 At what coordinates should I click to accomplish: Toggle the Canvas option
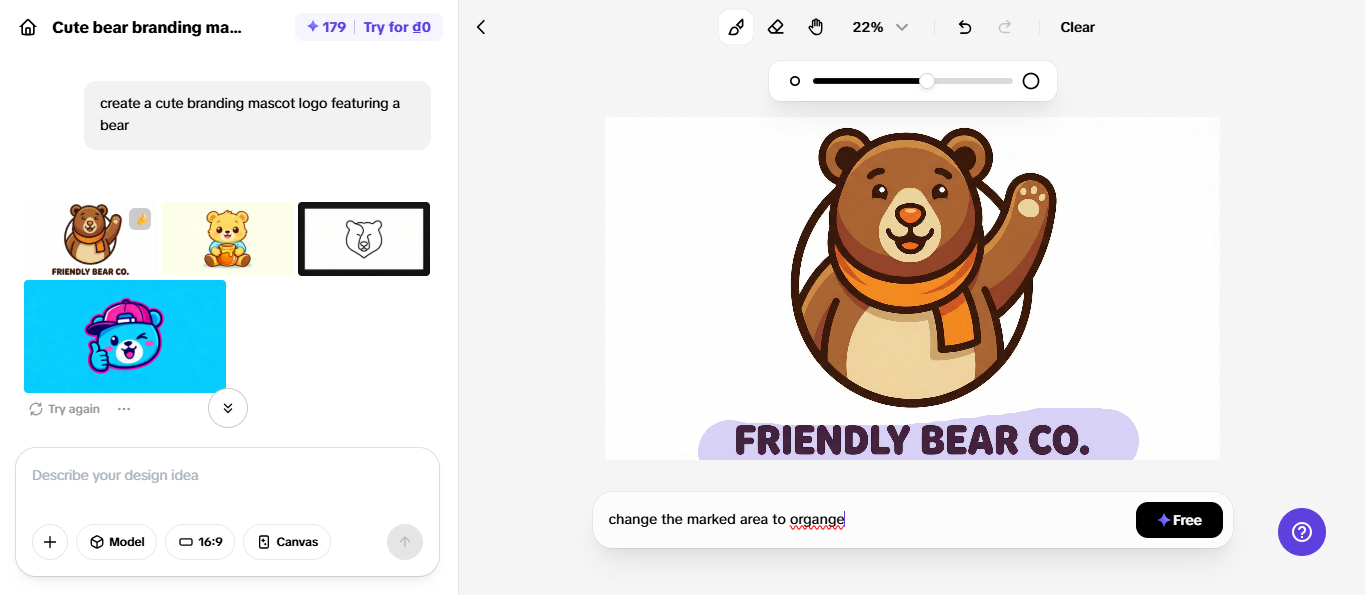tap(287, 542)
